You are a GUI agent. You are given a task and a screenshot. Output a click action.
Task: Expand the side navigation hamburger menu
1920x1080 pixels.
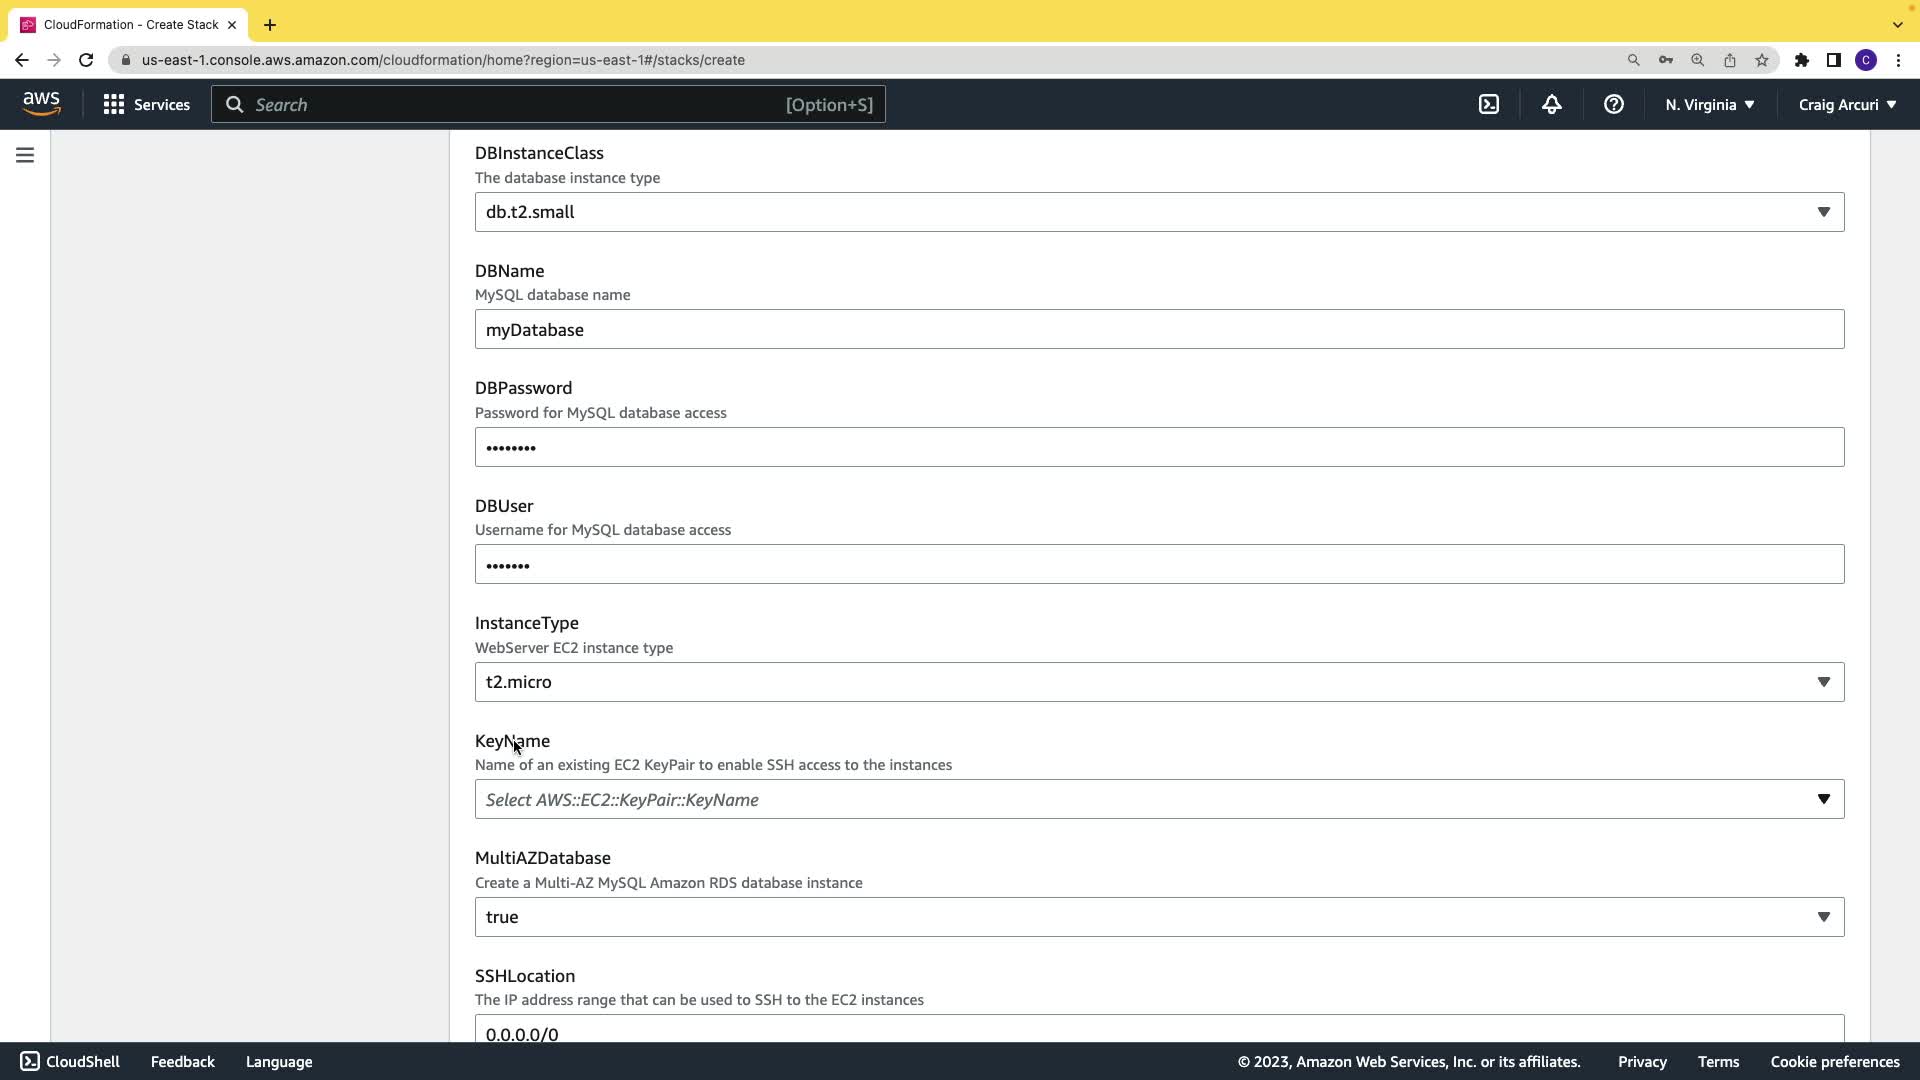click(25, 155)
